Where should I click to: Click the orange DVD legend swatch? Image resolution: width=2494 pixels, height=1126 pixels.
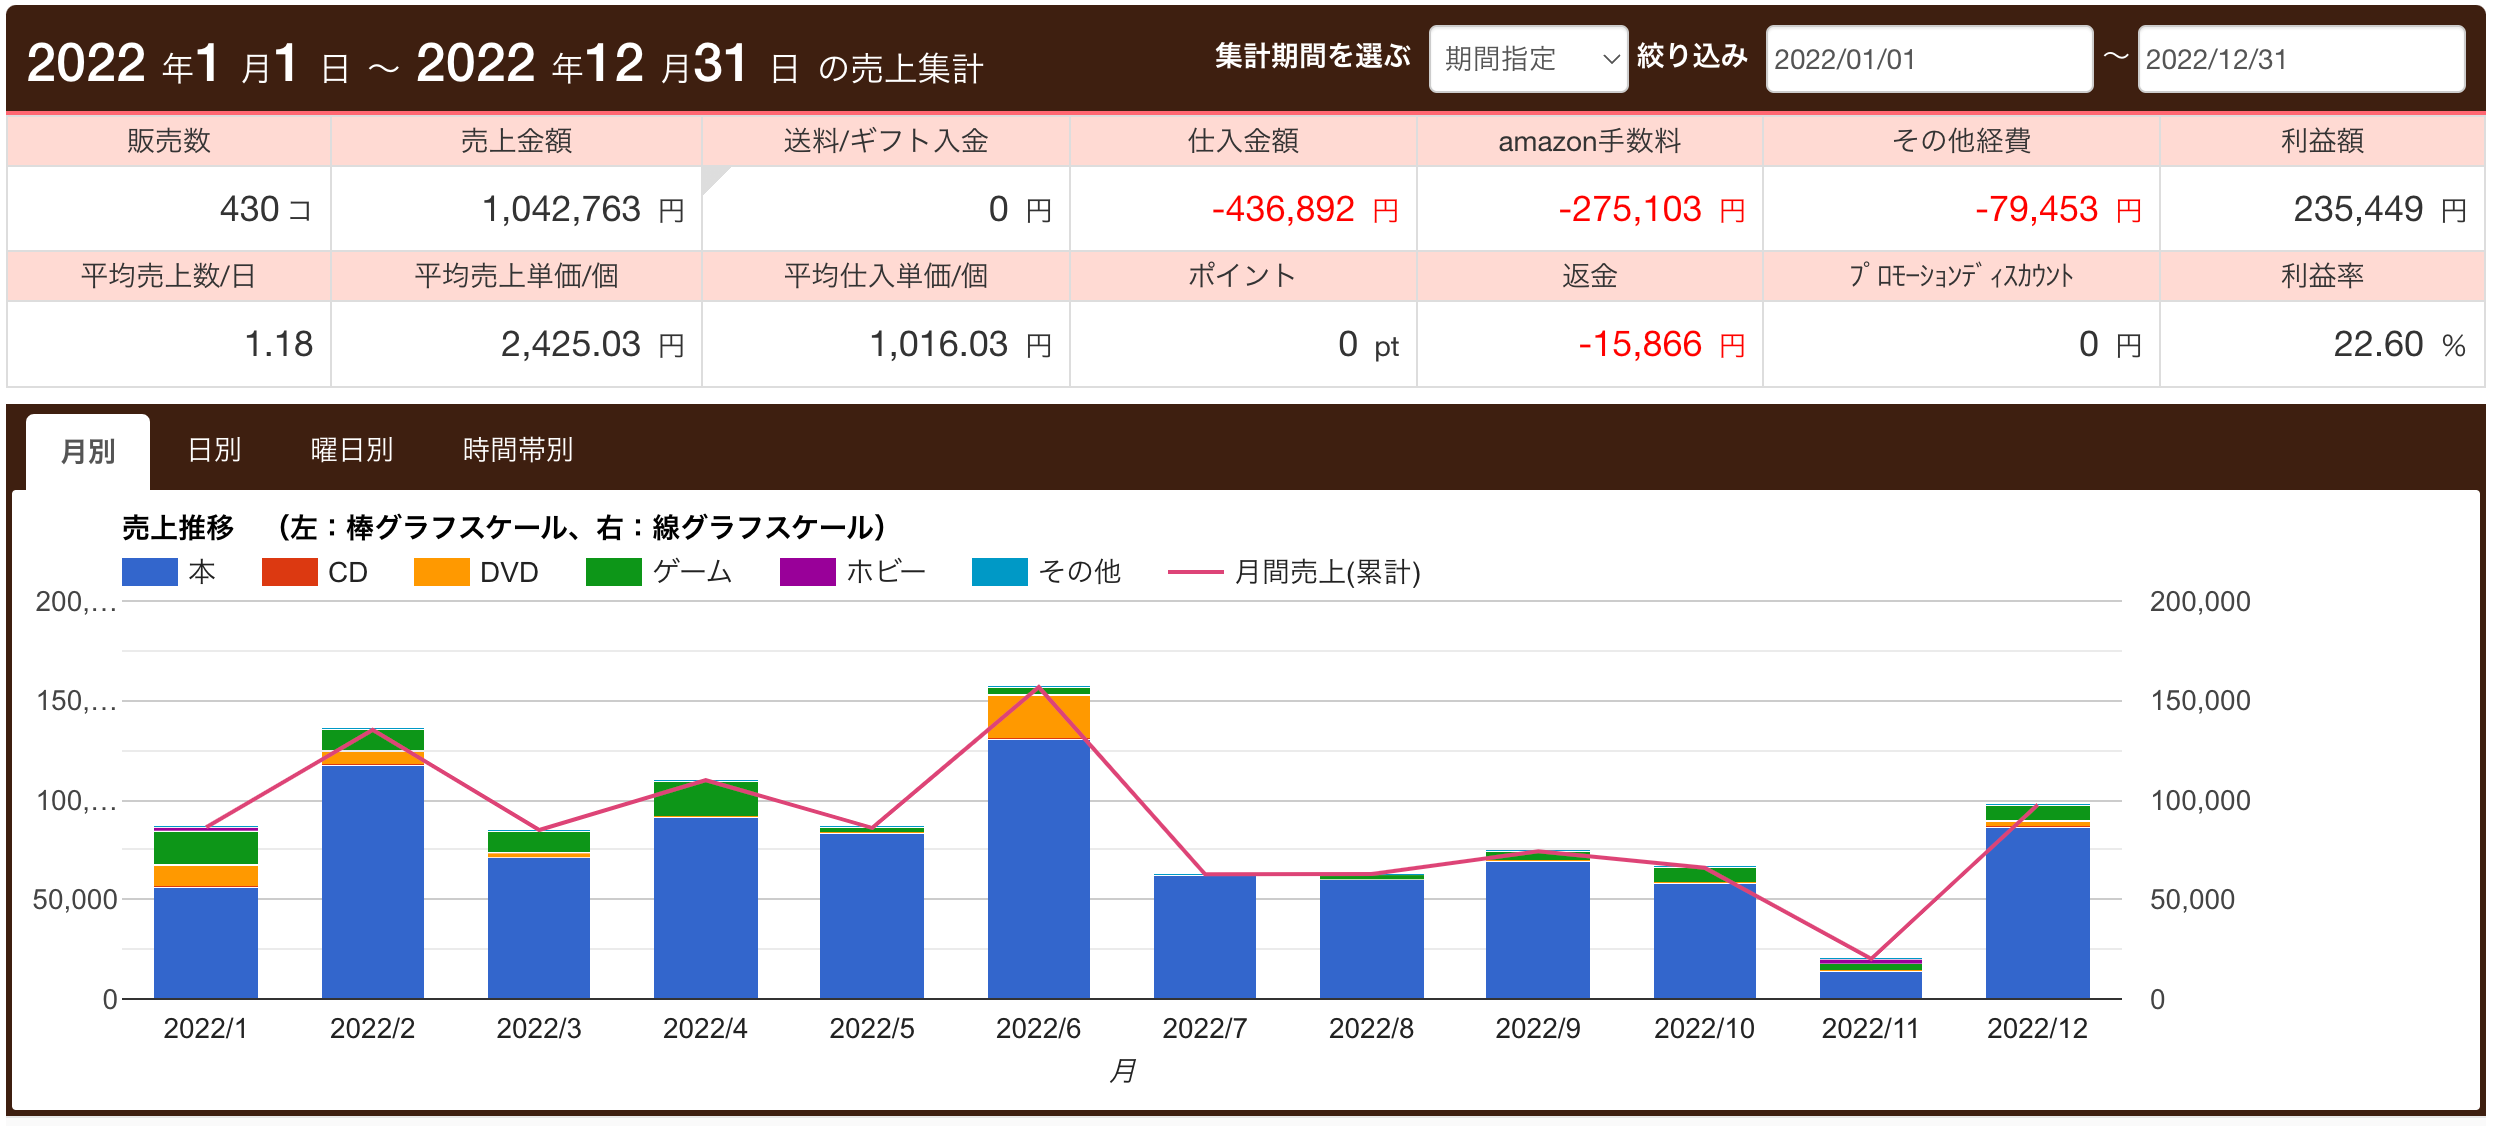441,572
